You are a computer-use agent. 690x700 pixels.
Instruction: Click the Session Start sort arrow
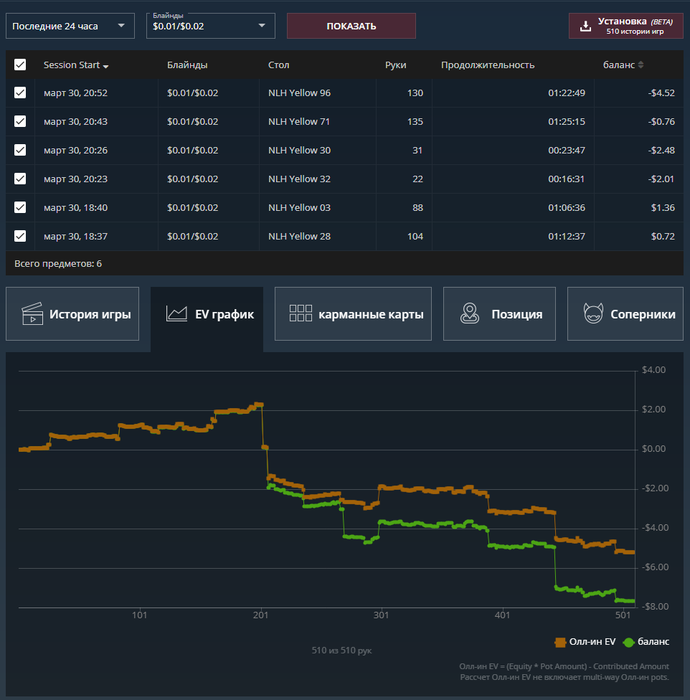106,66
